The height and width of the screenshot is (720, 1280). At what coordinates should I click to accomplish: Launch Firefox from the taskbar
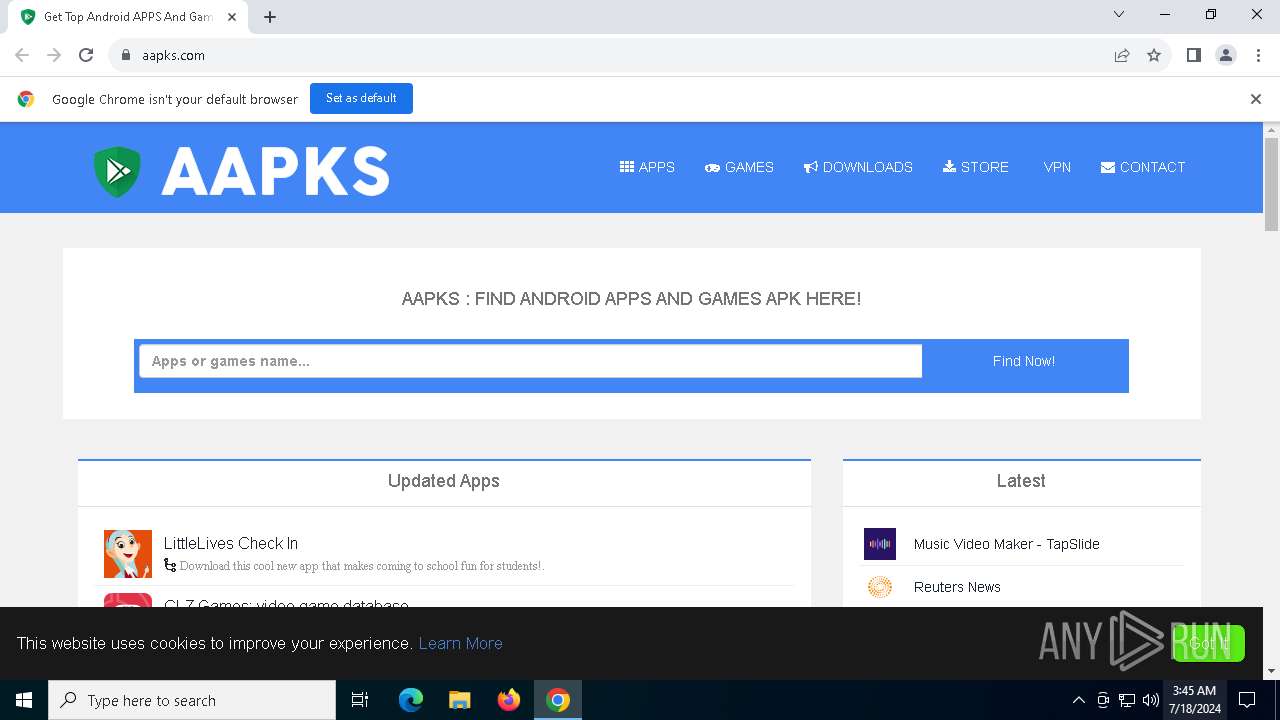click(509, 700)
